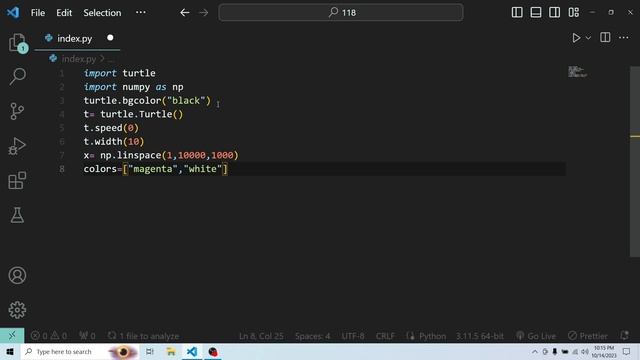
Task: Open the Extensions view
Action: 17,180
